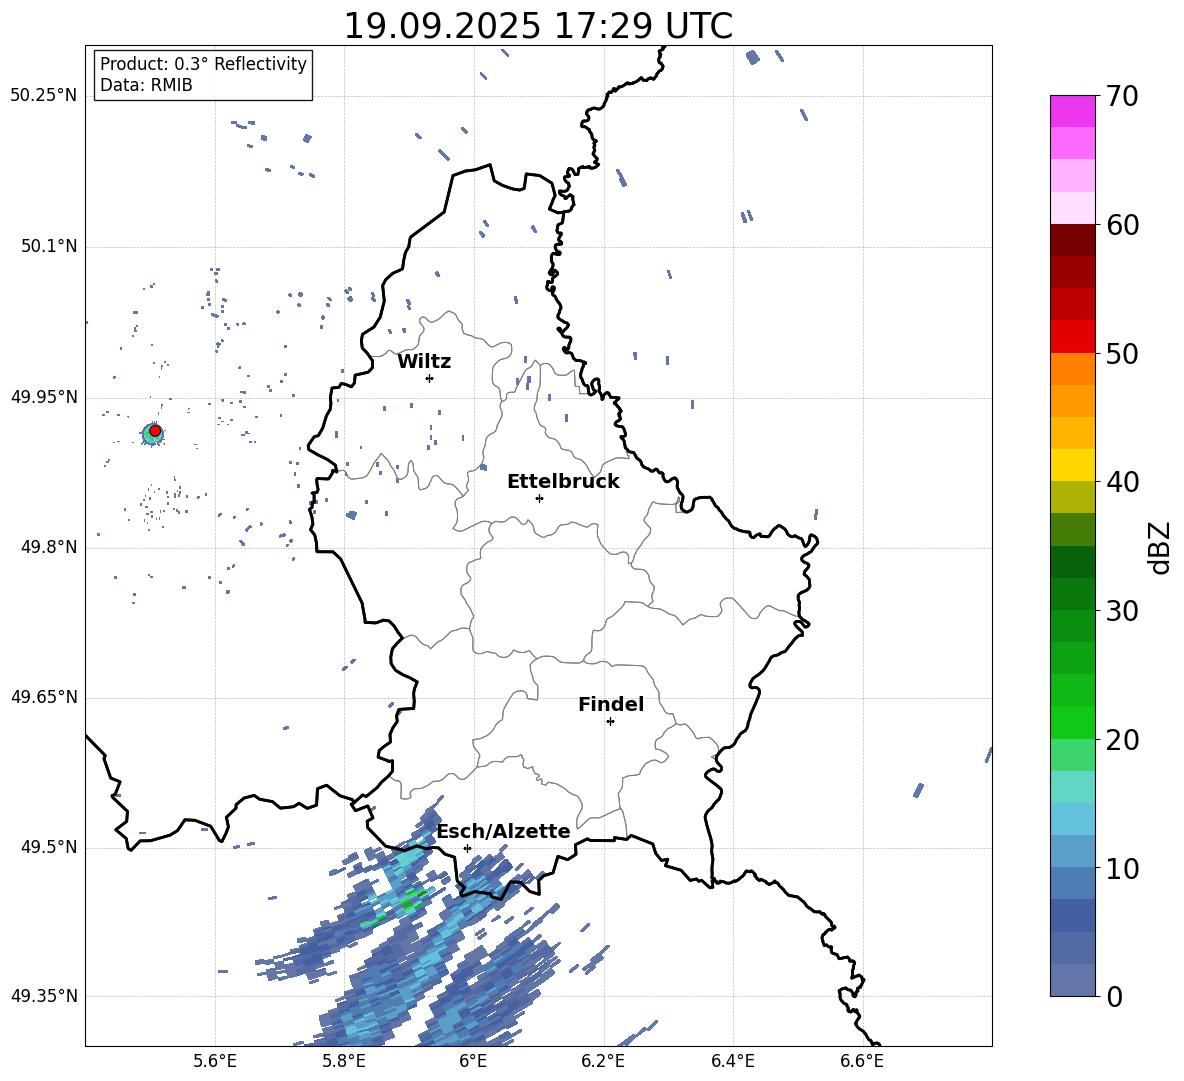Viewport: 1184px width, 1081px height.
Task: Click the 50.25°N latitude label
Action: point(44,96)
